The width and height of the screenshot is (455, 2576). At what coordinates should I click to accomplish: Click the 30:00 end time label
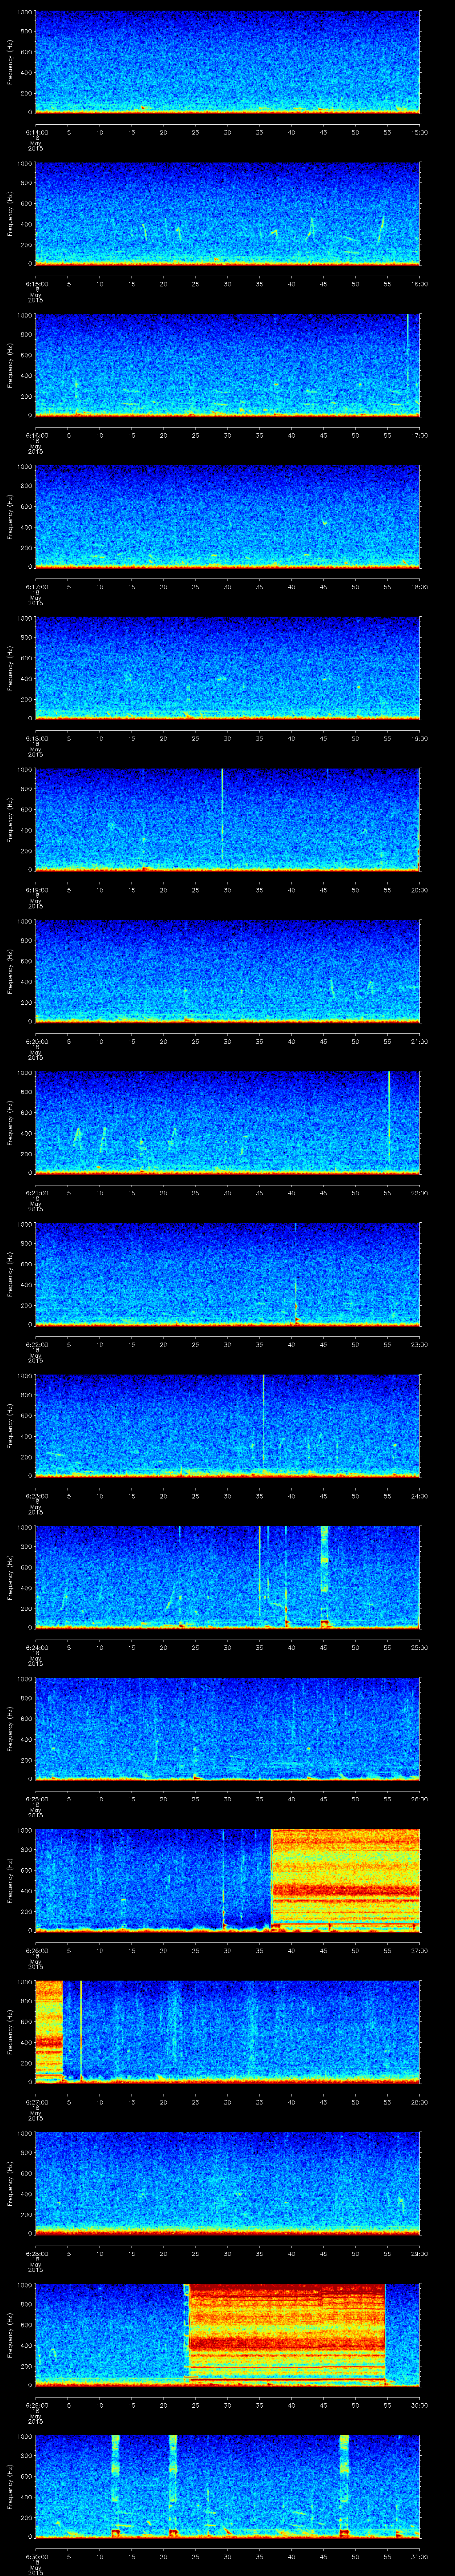coord(420,2405)
